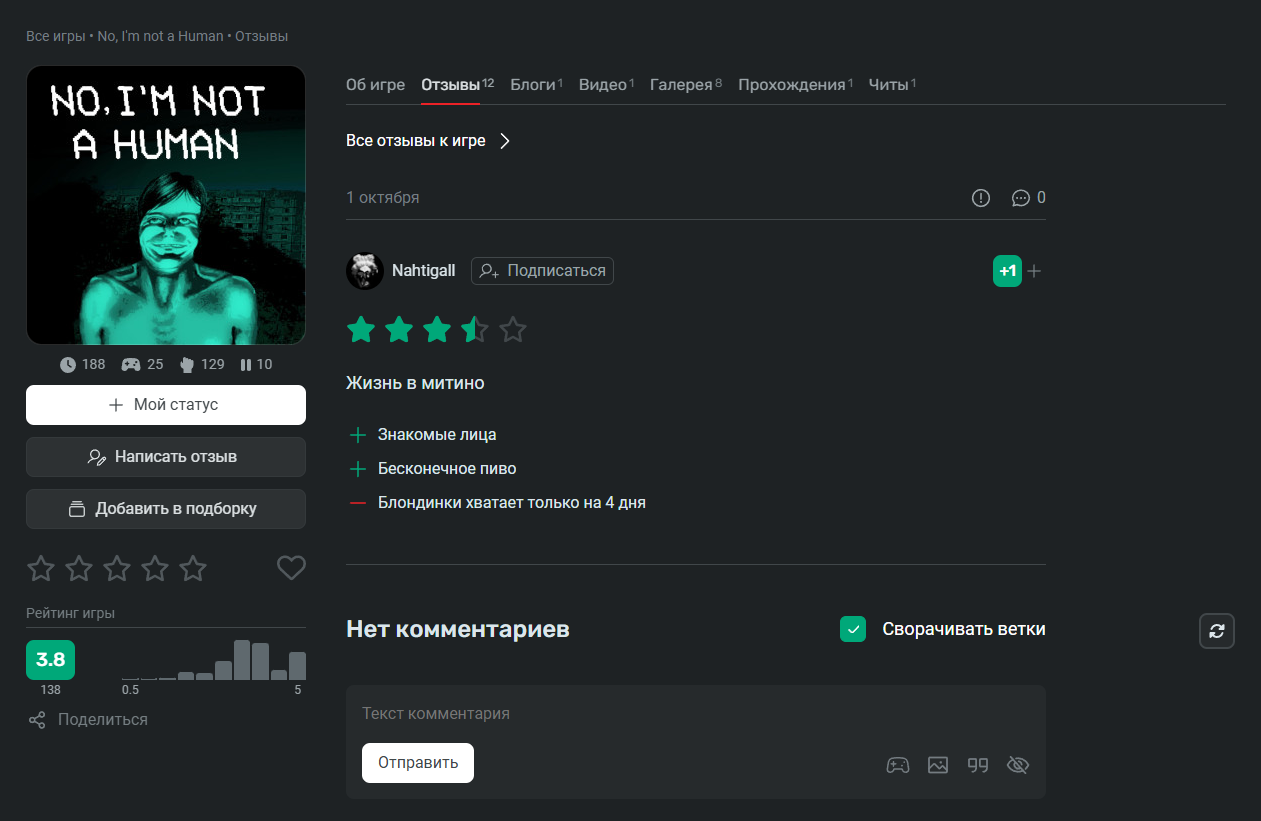
Task: Click the heart favorite icon
Action: click(291, 568)
